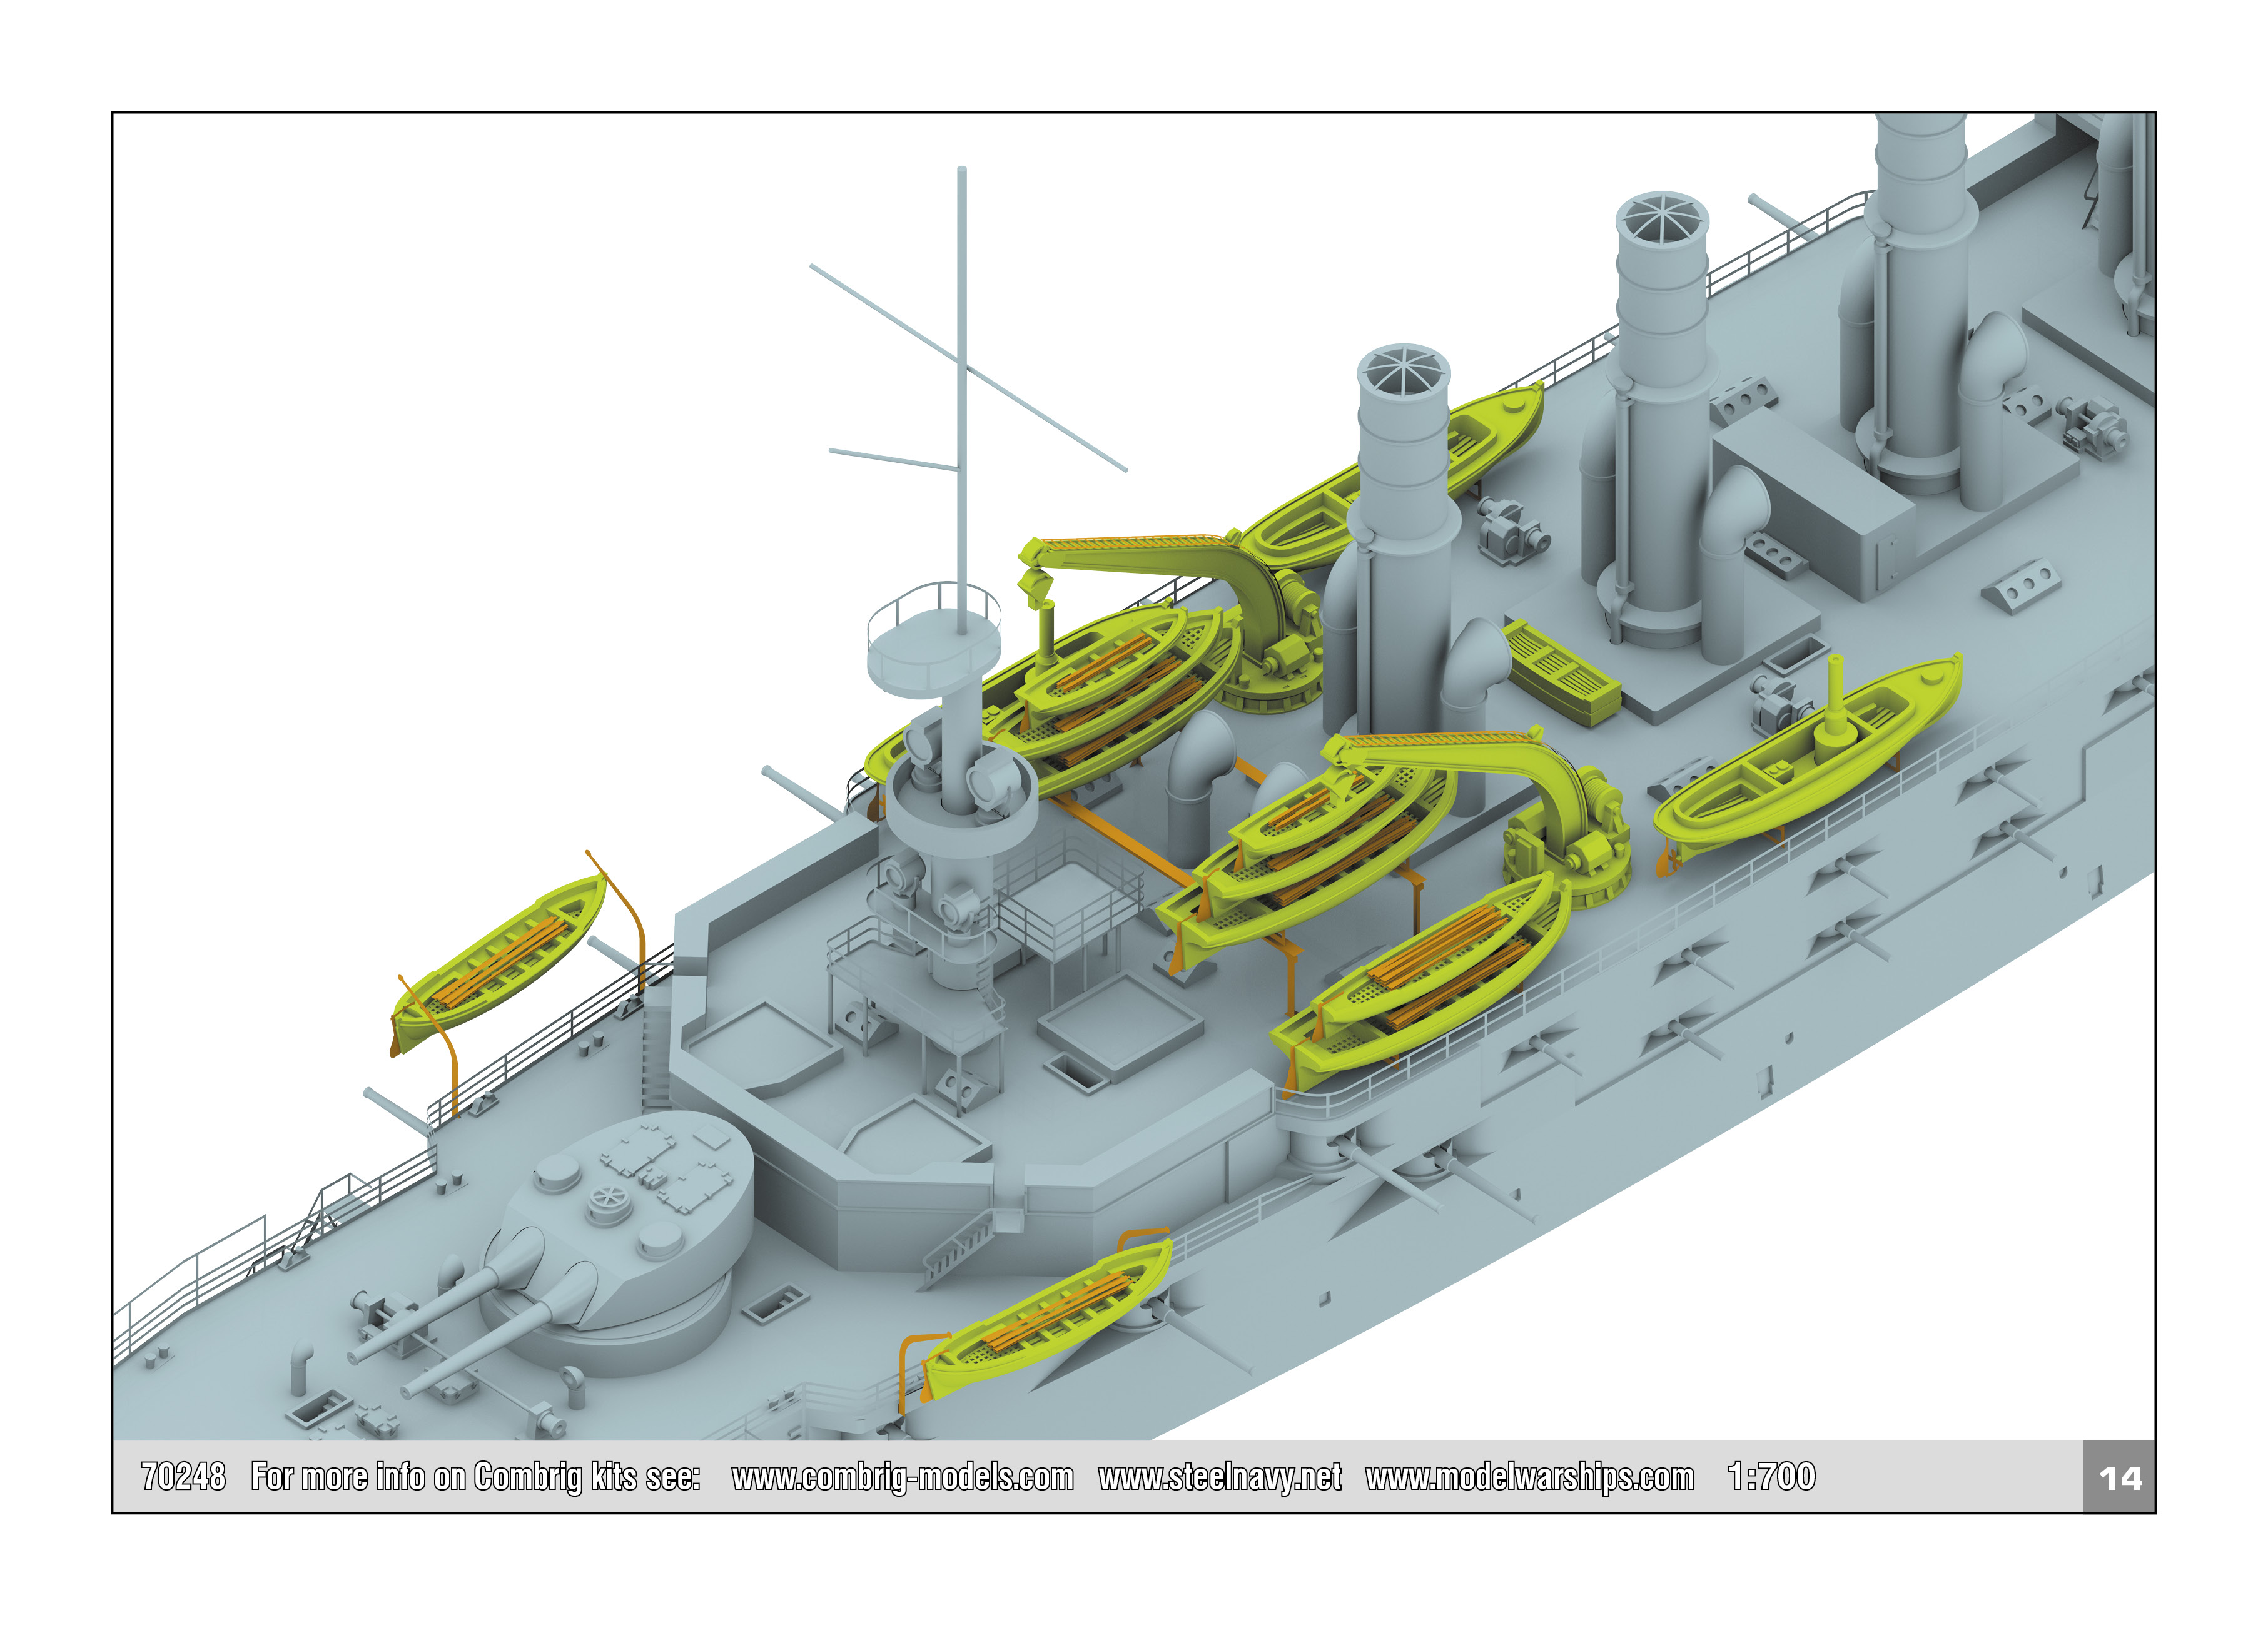Click the www.combrig-models.com link
This screenshot has width=2268, height=1625.
click(x=902, y=1477)
